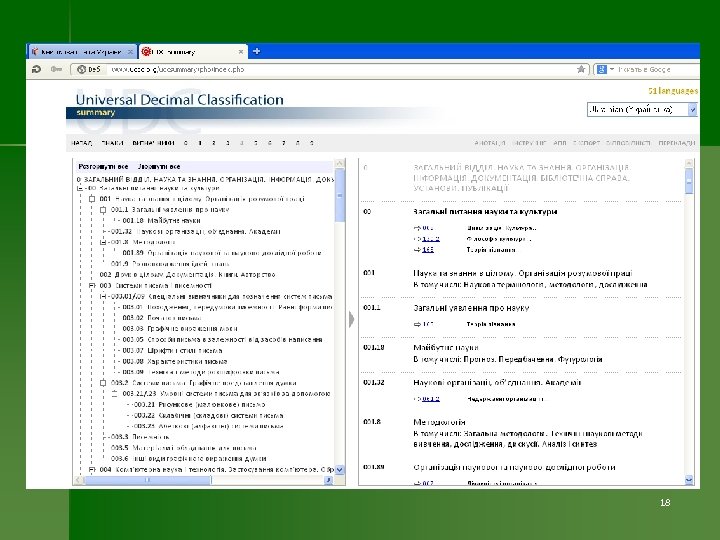Toggle the 001 node expander
Viewport: 720px width, 540px height.
click(x=91, y=199)
